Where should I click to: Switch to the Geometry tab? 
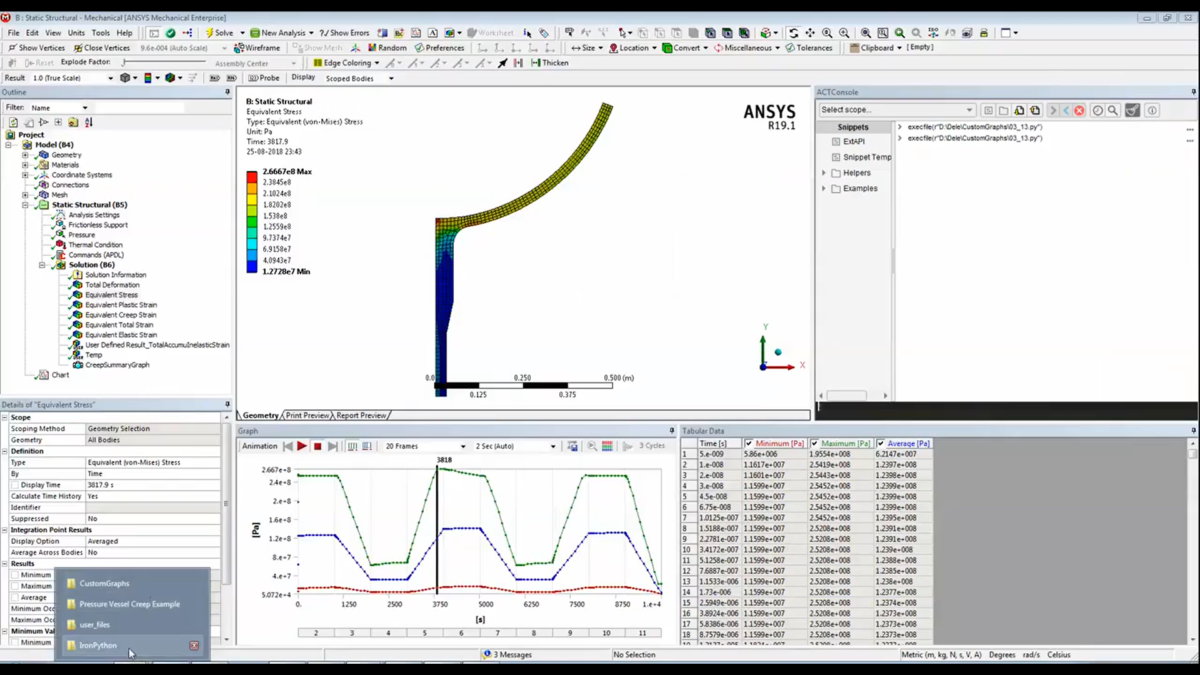260,415
